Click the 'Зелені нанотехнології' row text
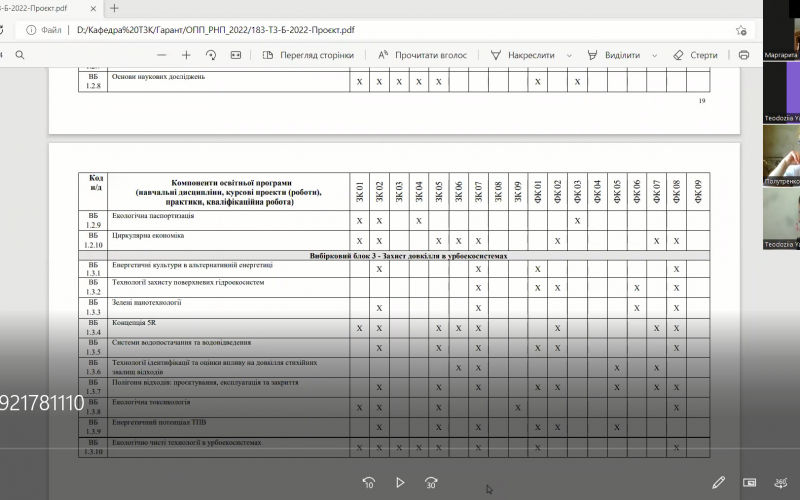Viewport: 800px width, 500px height. tap(146, 303)
